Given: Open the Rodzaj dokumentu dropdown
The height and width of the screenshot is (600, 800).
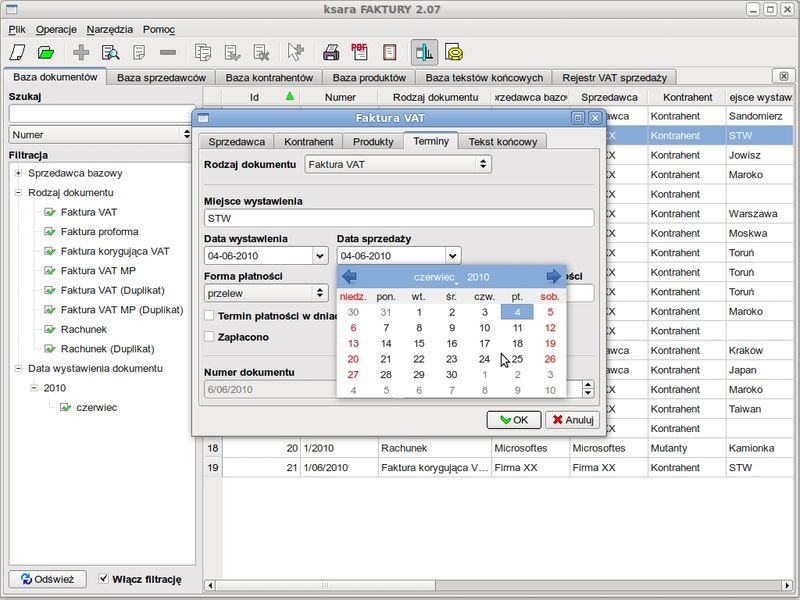Looking at the screenshot, I should [x=397, y=164].
